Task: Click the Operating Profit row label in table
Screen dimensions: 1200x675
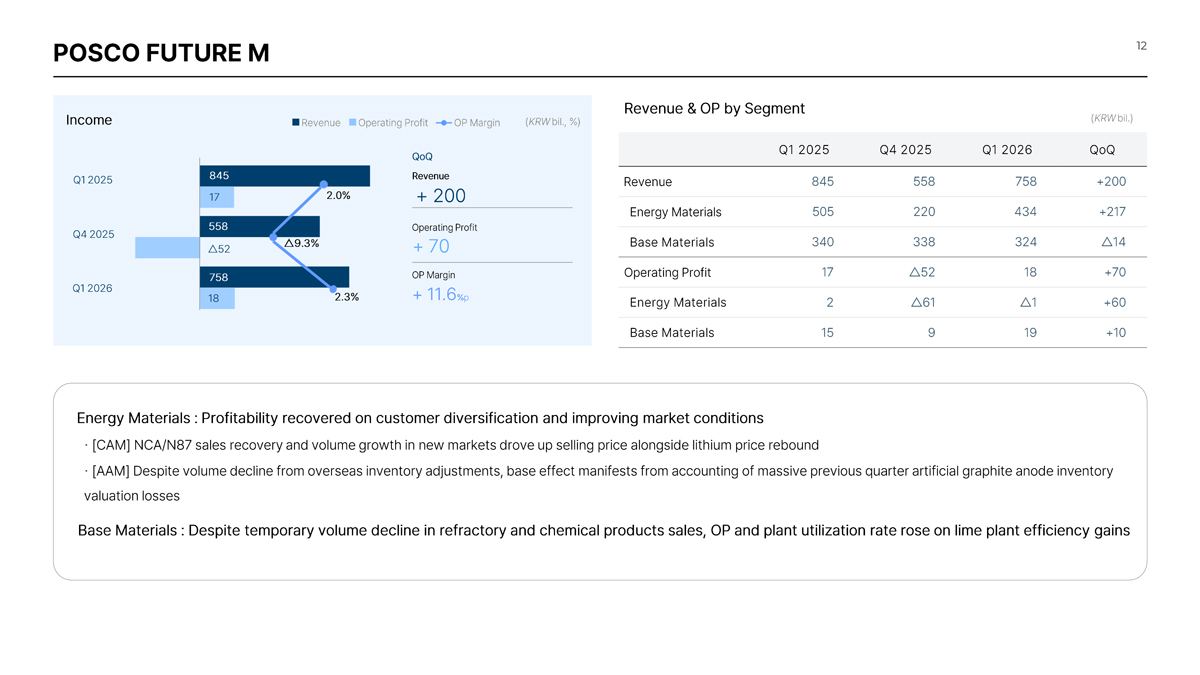Action: tap(668, 272)
